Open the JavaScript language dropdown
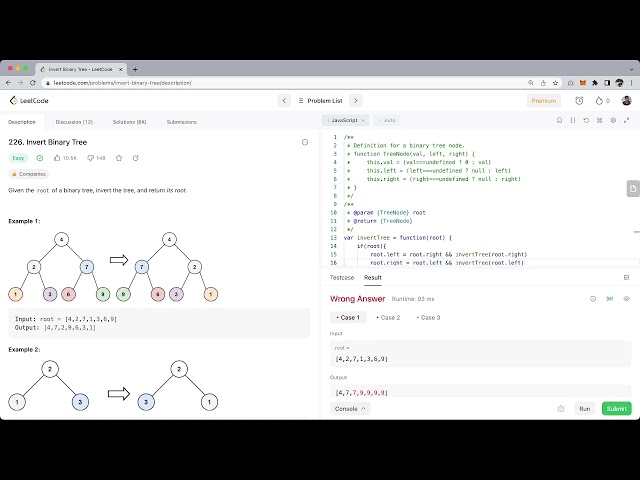This screenshot has width=640, height=480. [346, 120]
